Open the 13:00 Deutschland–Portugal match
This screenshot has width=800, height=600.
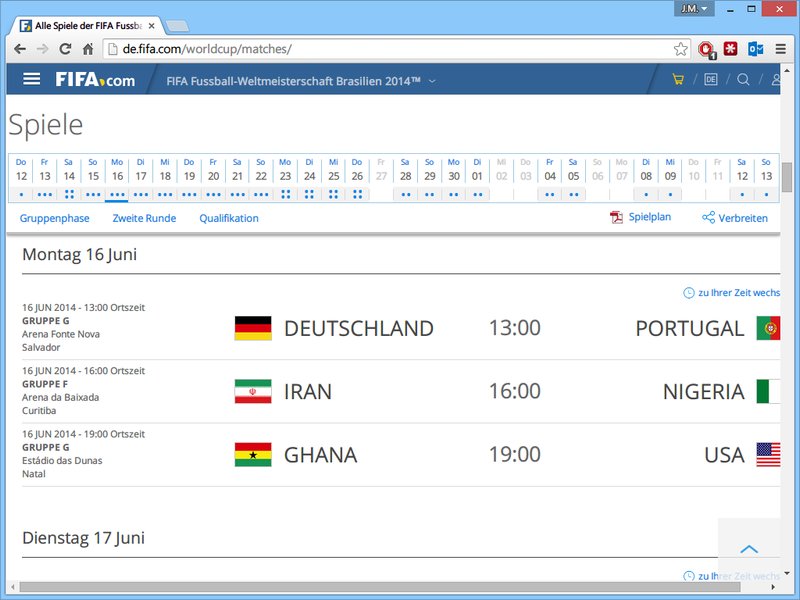coord(515,328)
